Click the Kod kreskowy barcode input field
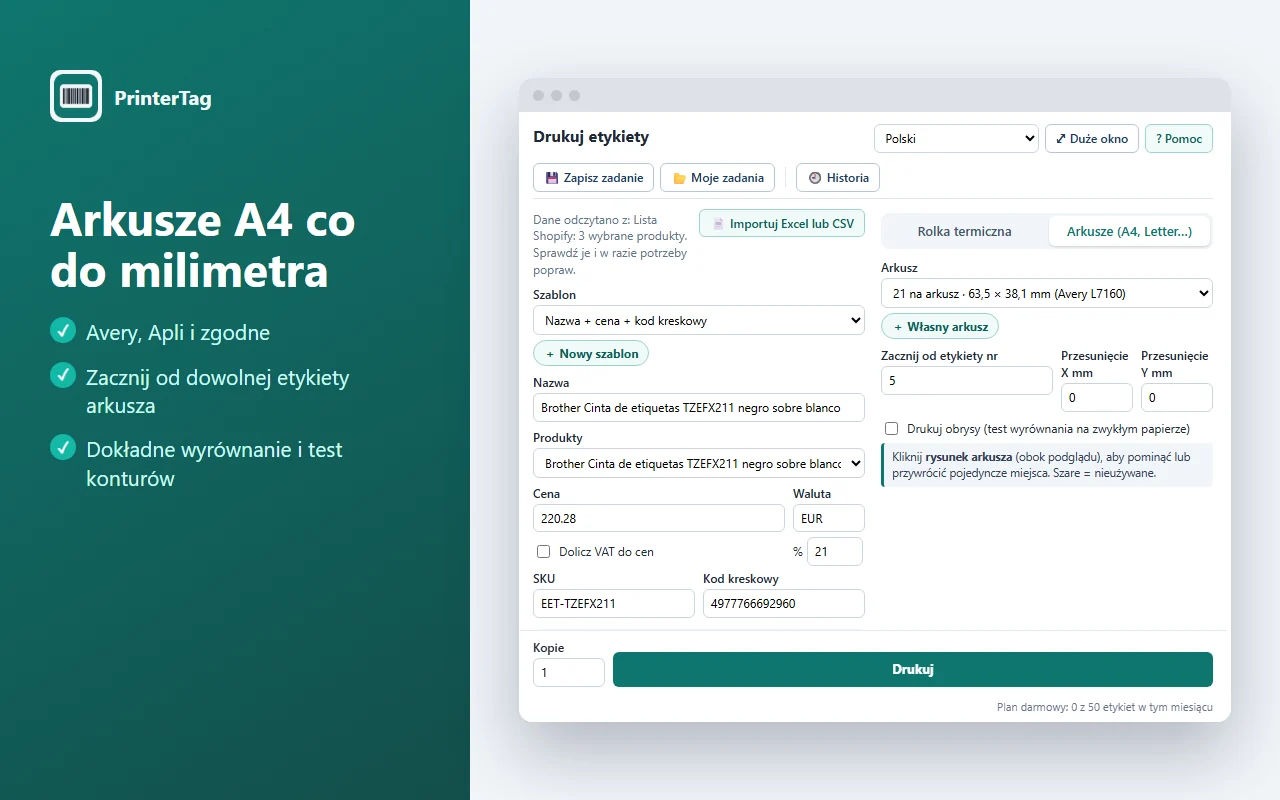Screen dimensions: 1280x800 [x=784, y=603]
